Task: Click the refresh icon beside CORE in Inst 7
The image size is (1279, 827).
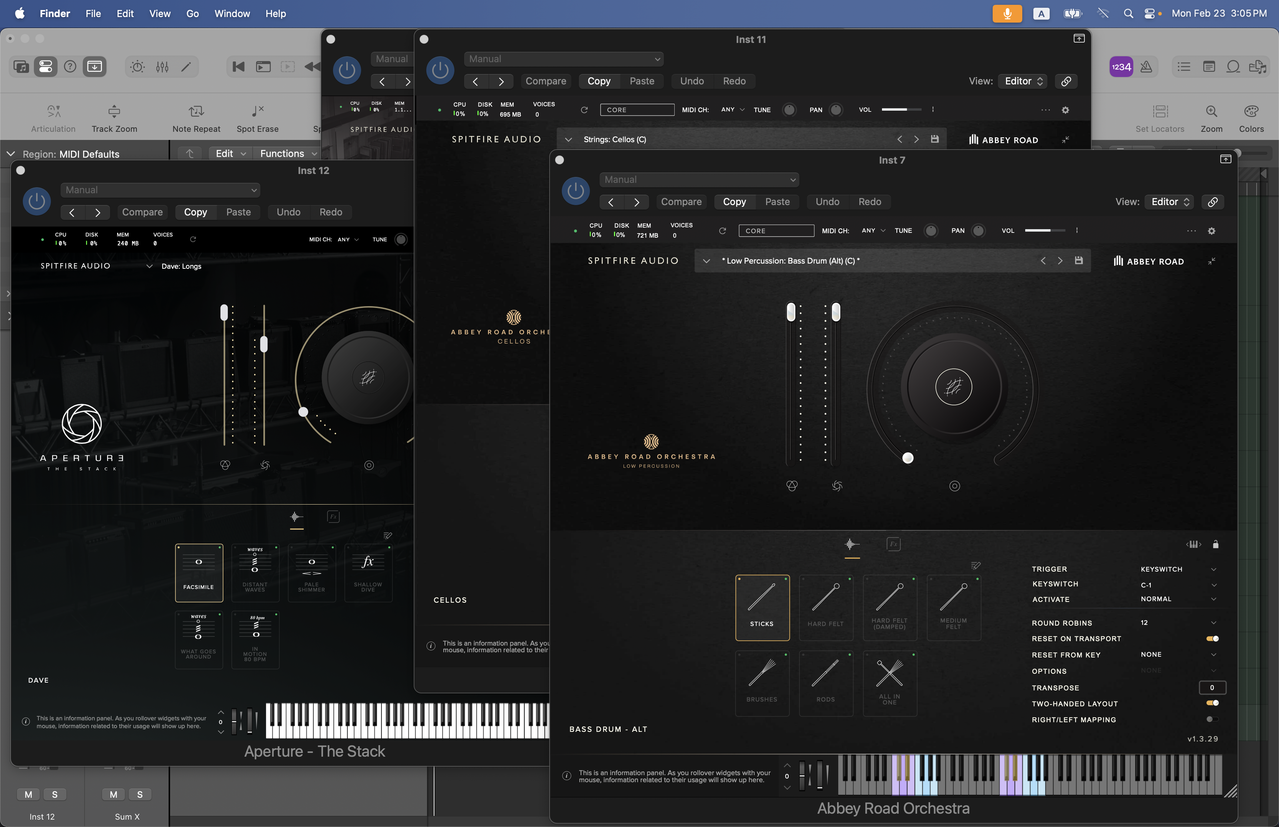Action: point(722,231)
